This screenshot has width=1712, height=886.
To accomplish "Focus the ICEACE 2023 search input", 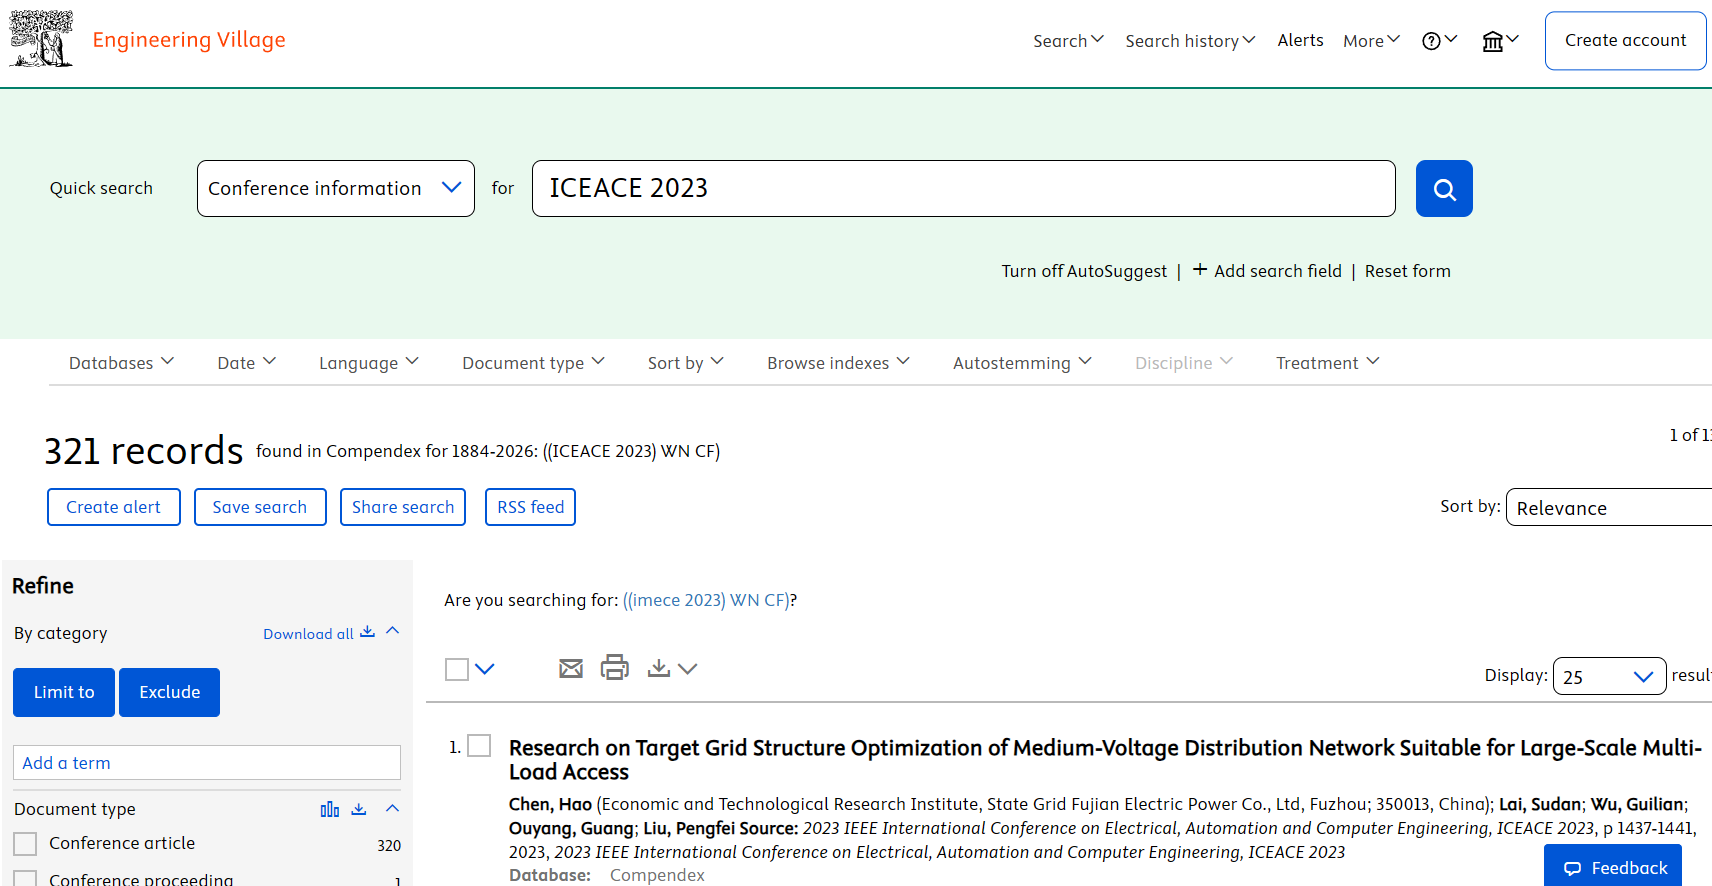I will (x=964, y=188).
